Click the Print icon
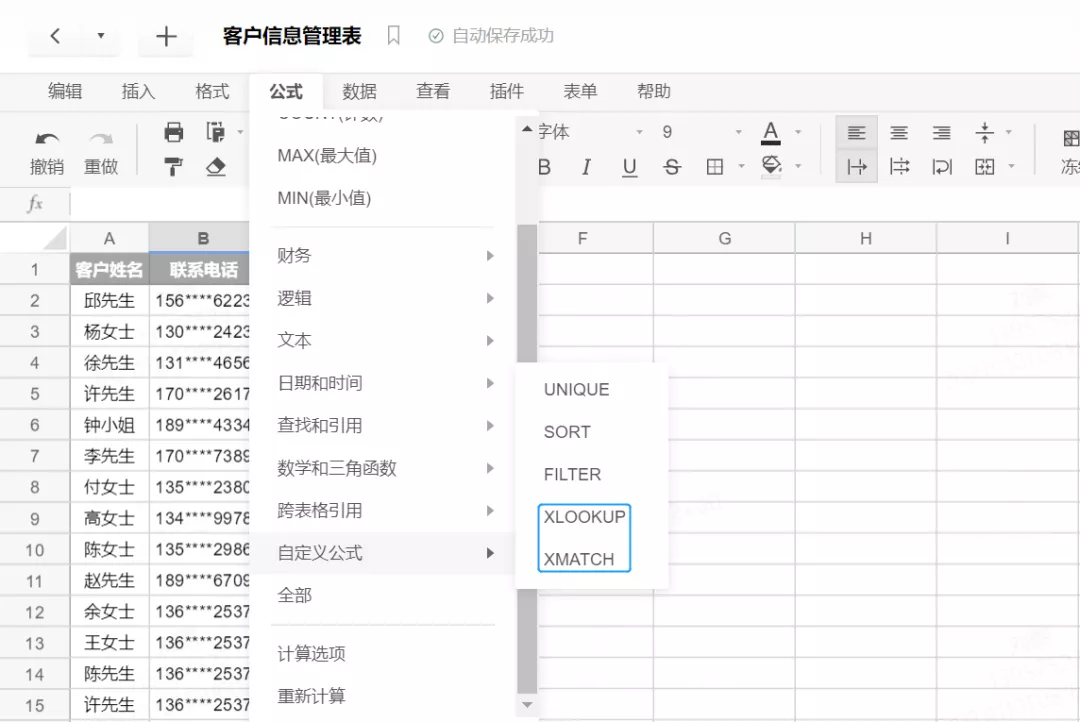This screenshot has height=722, width=1080. [x=171, y=131]
